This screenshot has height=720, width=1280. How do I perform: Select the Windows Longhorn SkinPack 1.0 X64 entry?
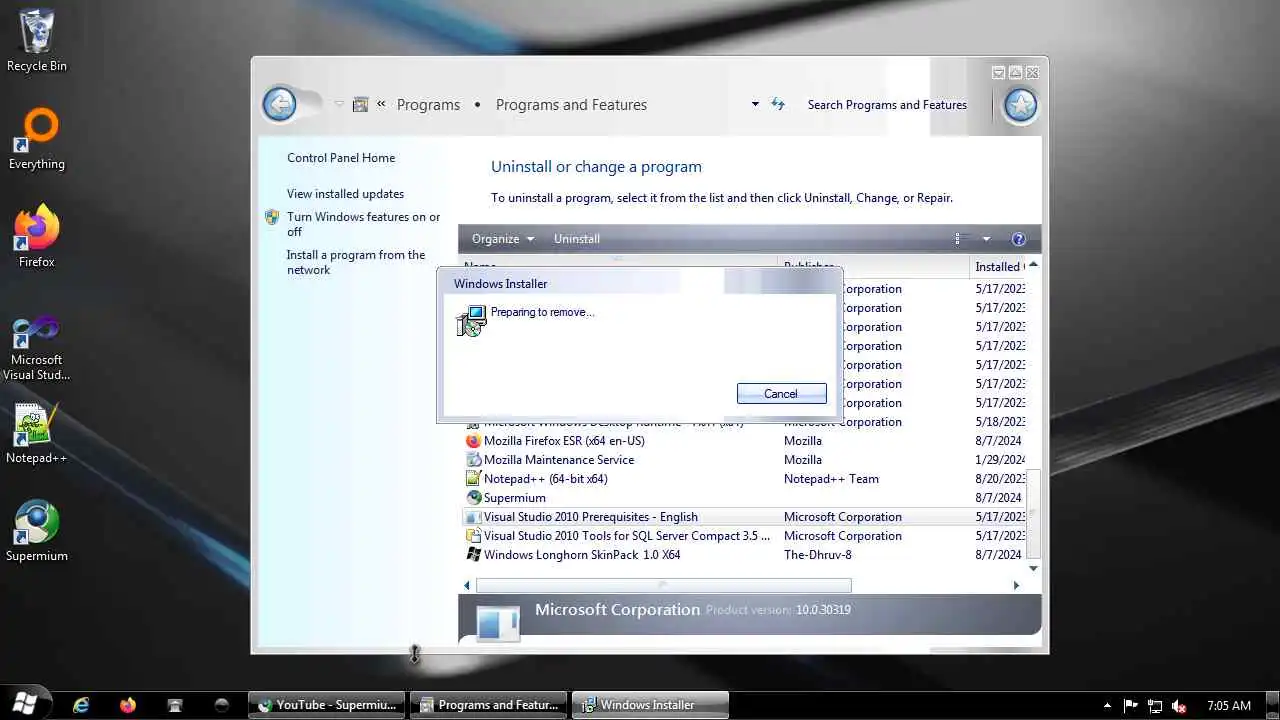tap(743, 555)
